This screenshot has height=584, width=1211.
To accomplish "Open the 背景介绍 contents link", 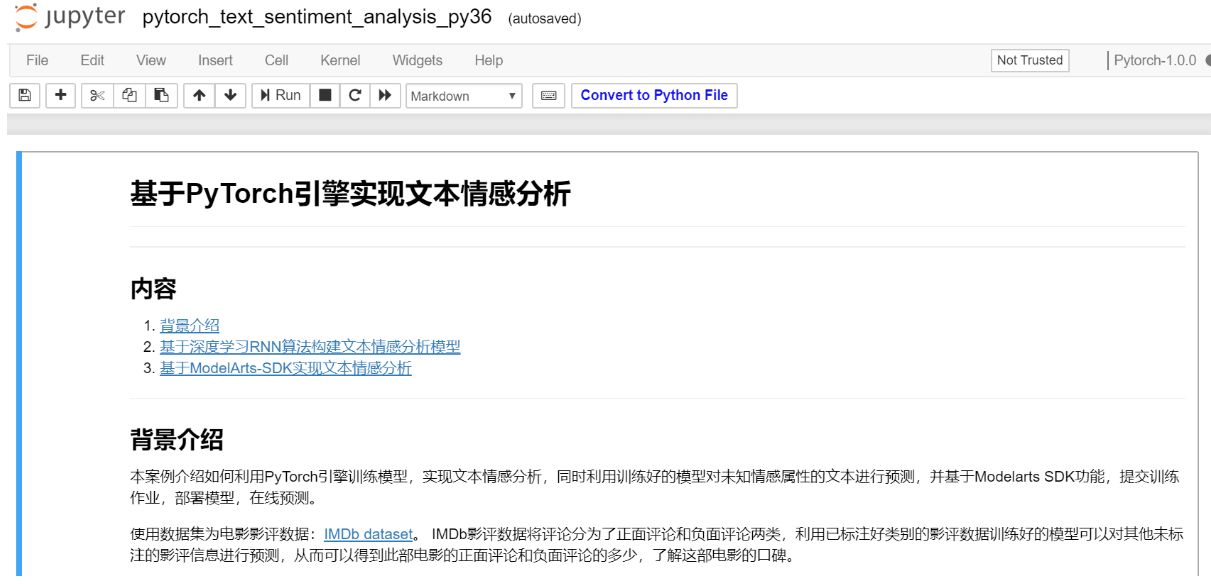I will [x=189, y=325].
